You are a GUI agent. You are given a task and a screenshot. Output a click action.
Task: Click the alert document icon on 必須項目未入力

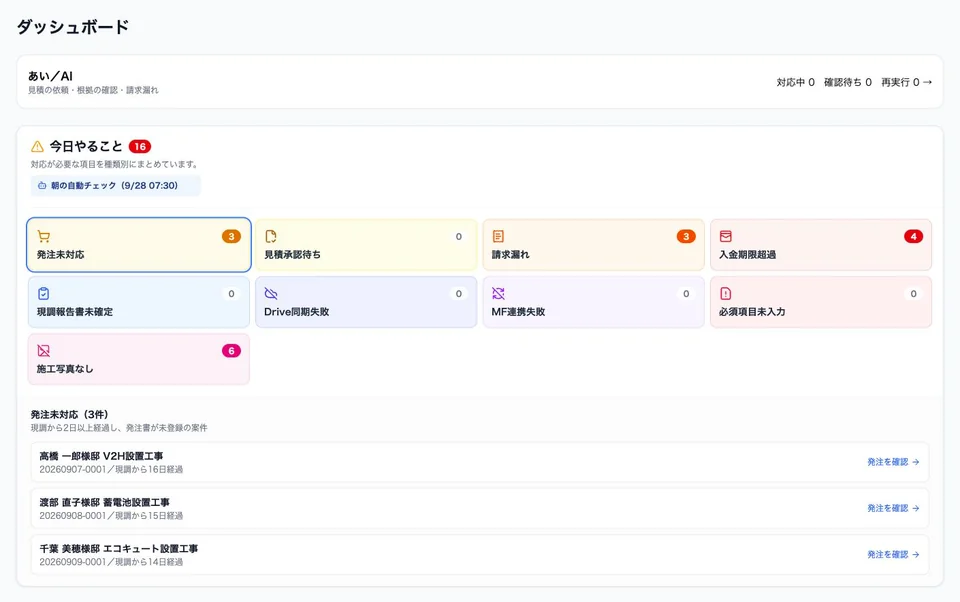pos(726,293)
